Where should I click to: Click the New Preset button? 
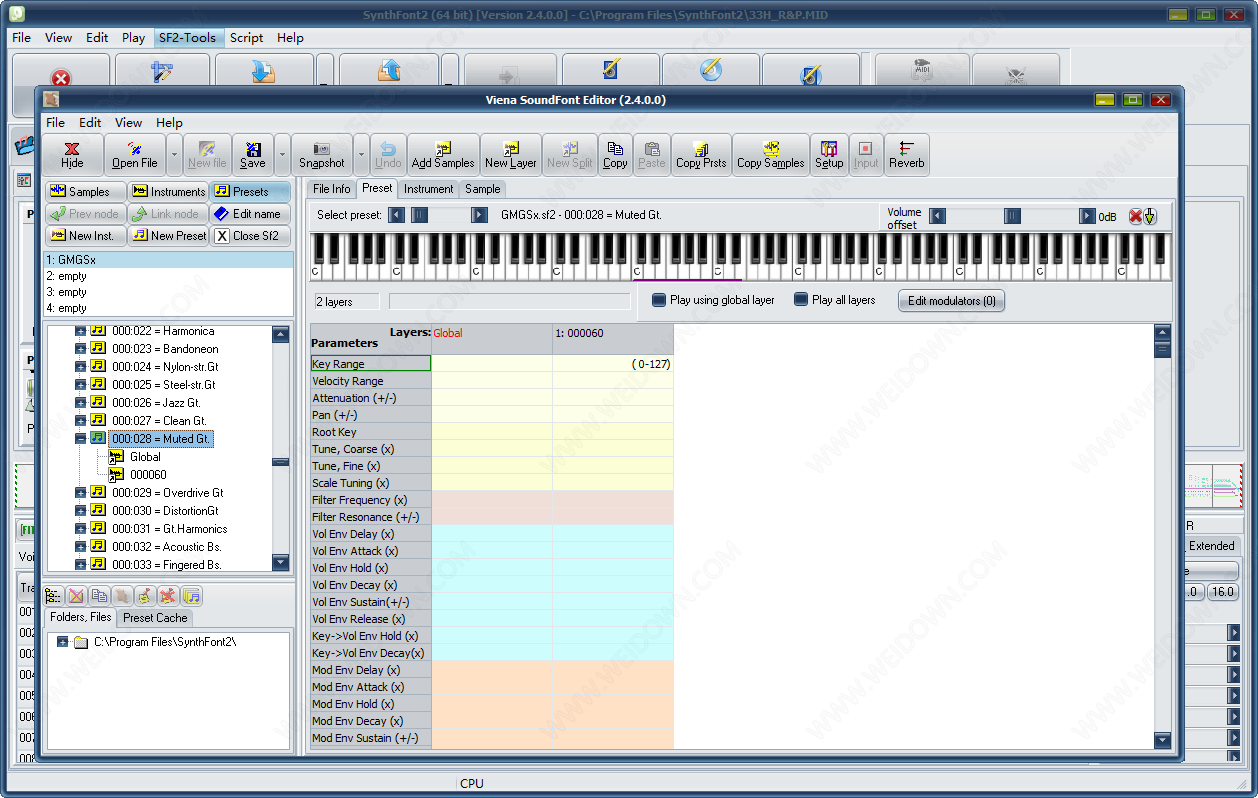click(168, 235)
